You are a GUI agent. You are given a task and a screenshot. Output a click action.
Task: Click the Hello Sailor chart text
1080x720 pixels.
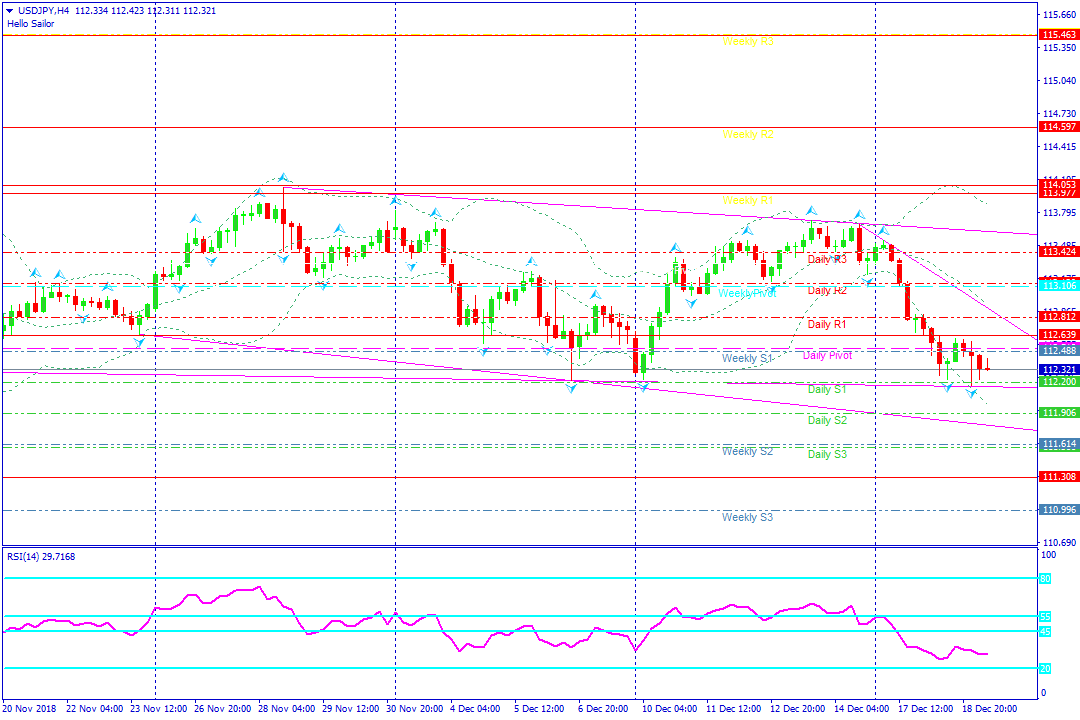click(31, 23)
